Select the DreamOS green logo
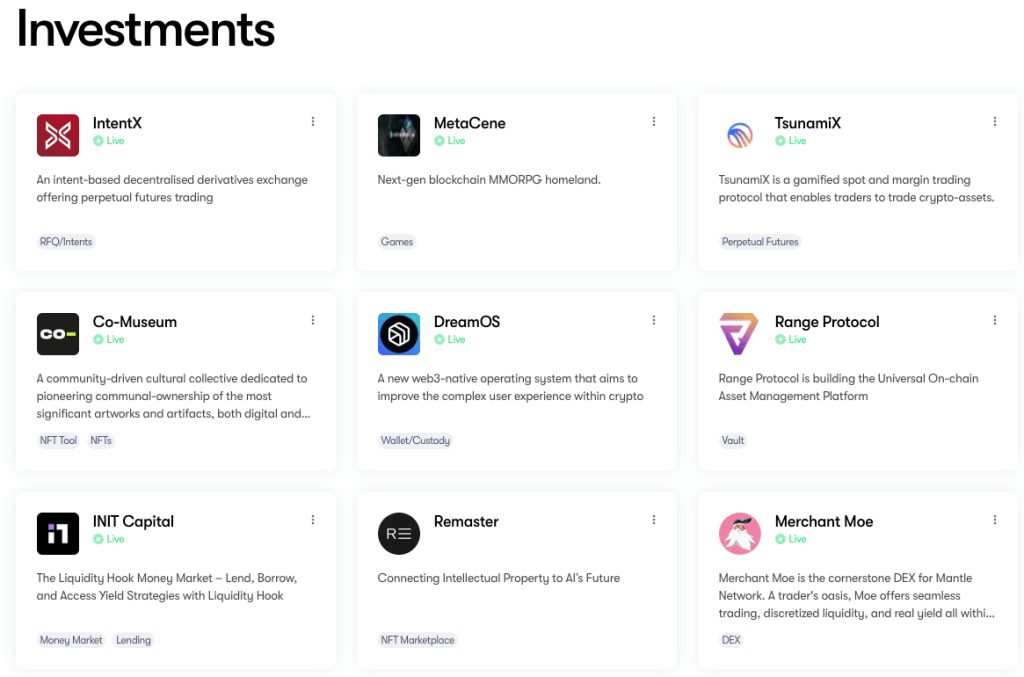 click(398, 334)
